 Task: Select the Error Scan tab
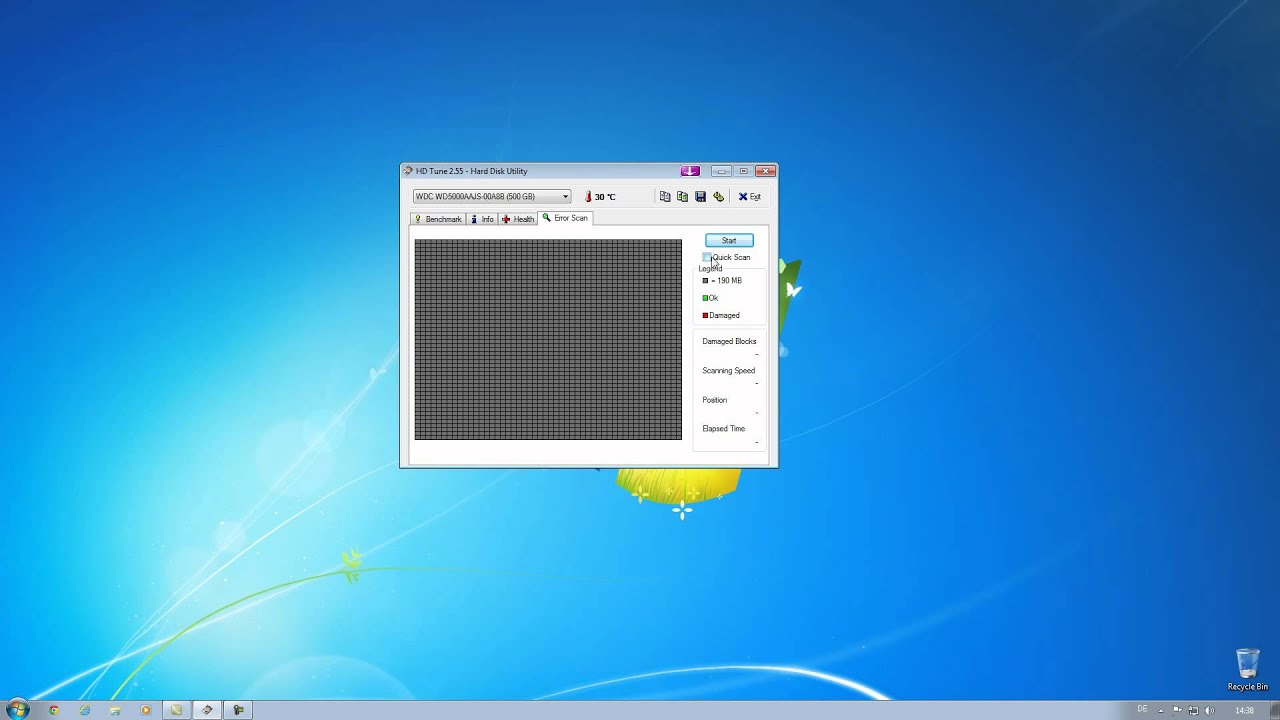(565, 218)
